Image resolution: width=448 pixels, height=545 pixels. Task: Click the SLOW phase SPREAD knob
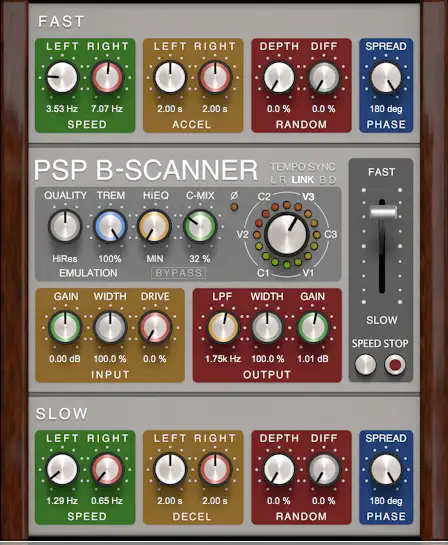tap(386, 469)
